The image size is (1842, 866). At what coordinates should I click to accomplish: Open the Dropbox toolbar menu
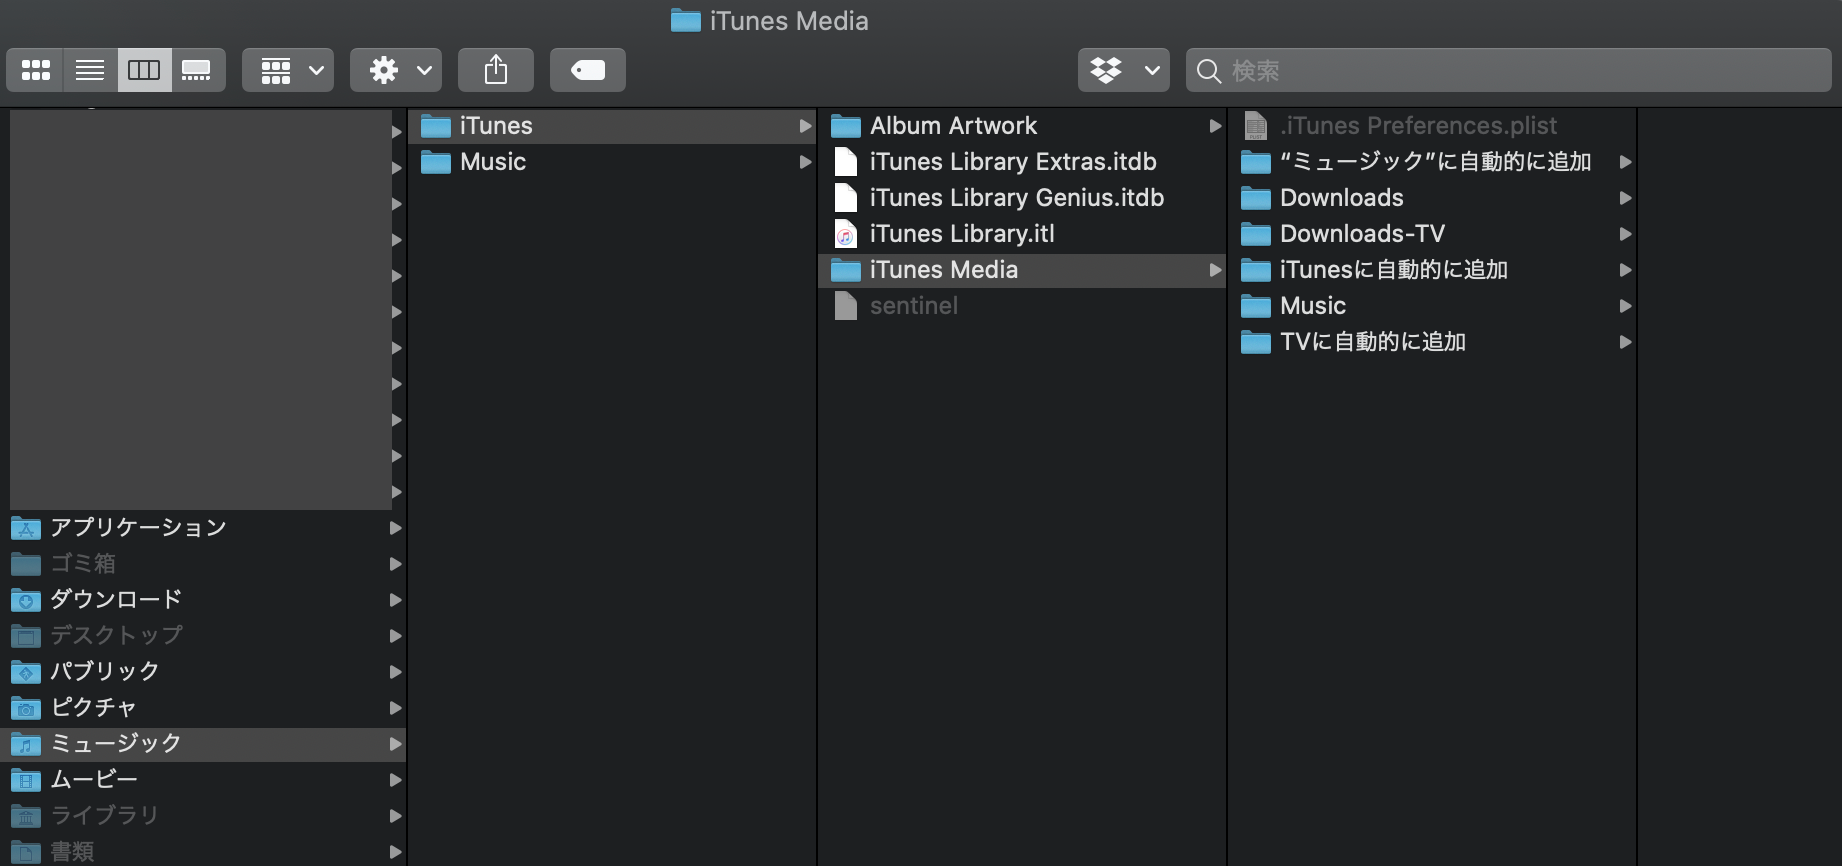coord(1124,70)
